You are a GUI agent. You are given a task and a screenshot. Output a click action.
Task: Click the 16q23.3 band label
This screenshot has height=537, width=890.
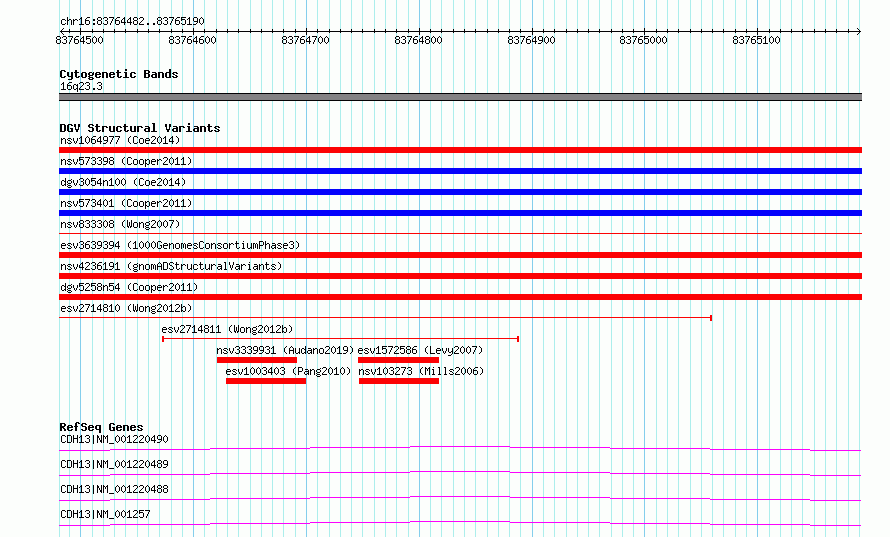point(81,86)
